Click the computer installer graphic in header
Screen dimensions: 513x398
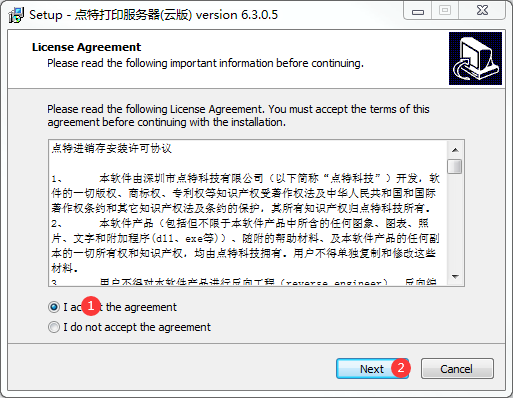point(475,58)
